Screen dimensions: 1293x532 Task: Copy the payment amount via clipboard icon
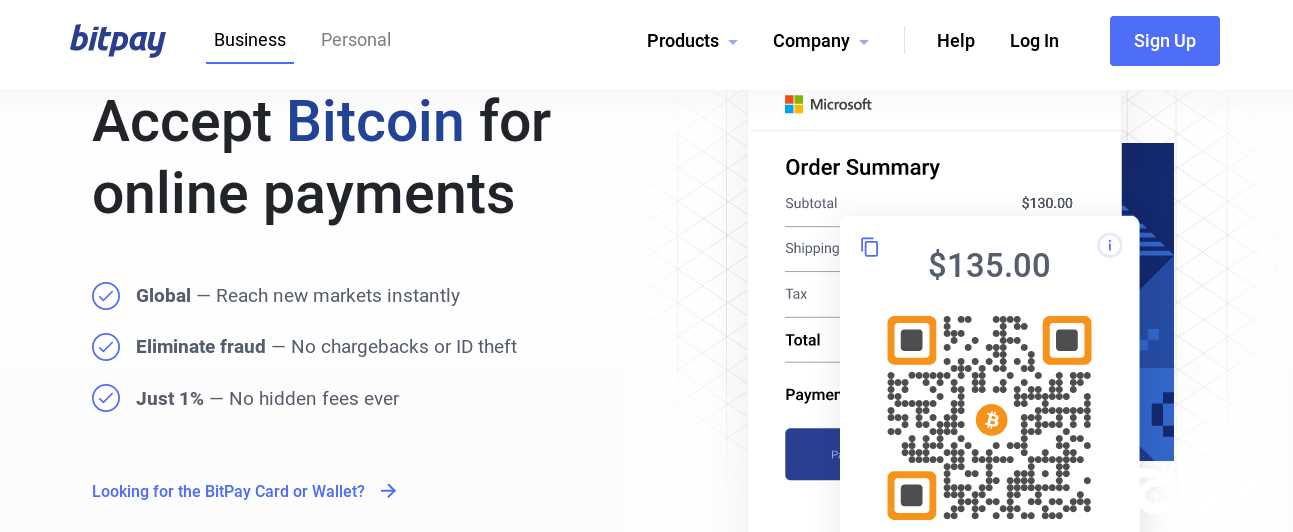[870, 247]
